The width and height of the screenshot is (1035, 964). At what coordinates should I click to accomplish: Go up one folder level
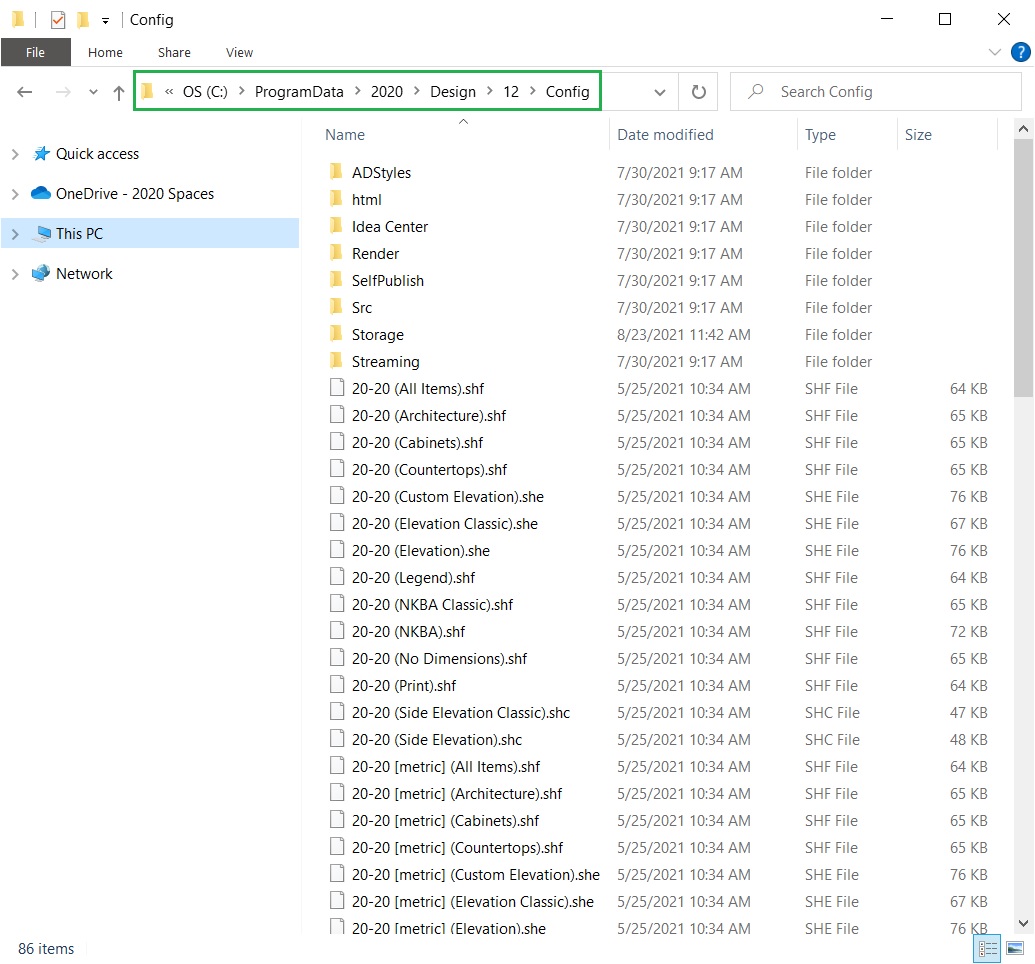(x=119, y=92)
